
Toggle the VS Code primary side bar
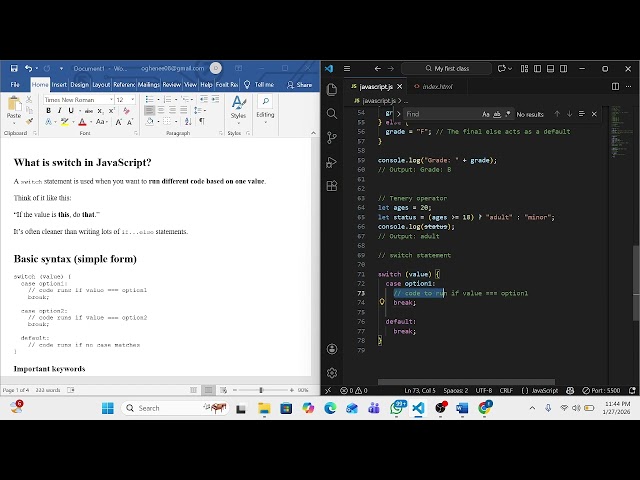538,69
